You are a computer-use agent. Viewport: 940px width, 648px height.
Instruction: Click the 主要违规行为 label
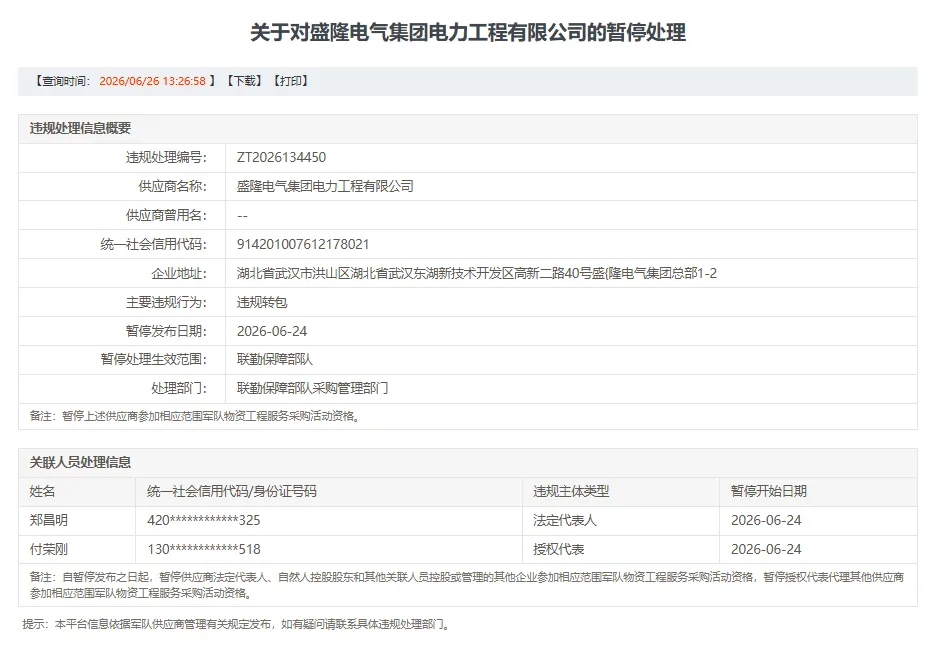[166, 302]
